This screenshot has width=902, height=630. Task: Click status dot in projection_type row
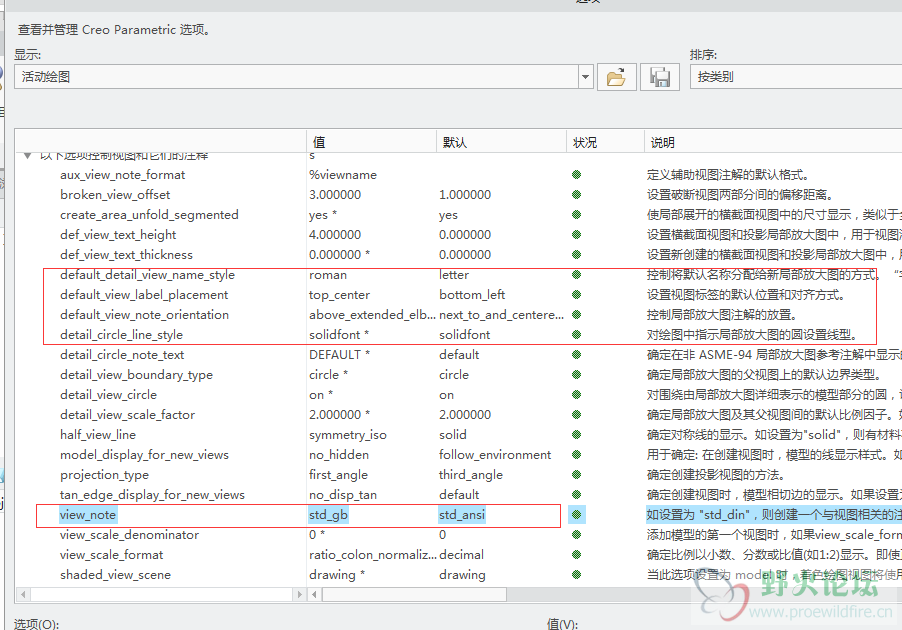click(x=576, y=475)
